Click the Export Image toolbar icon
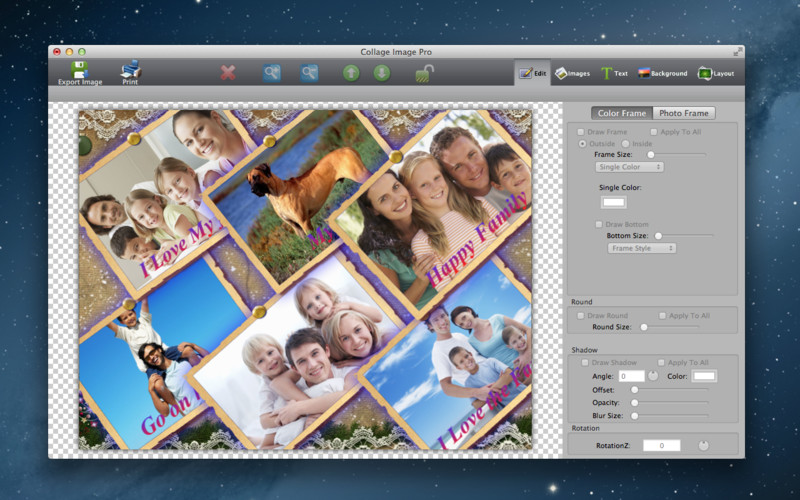 pos(79,71)
